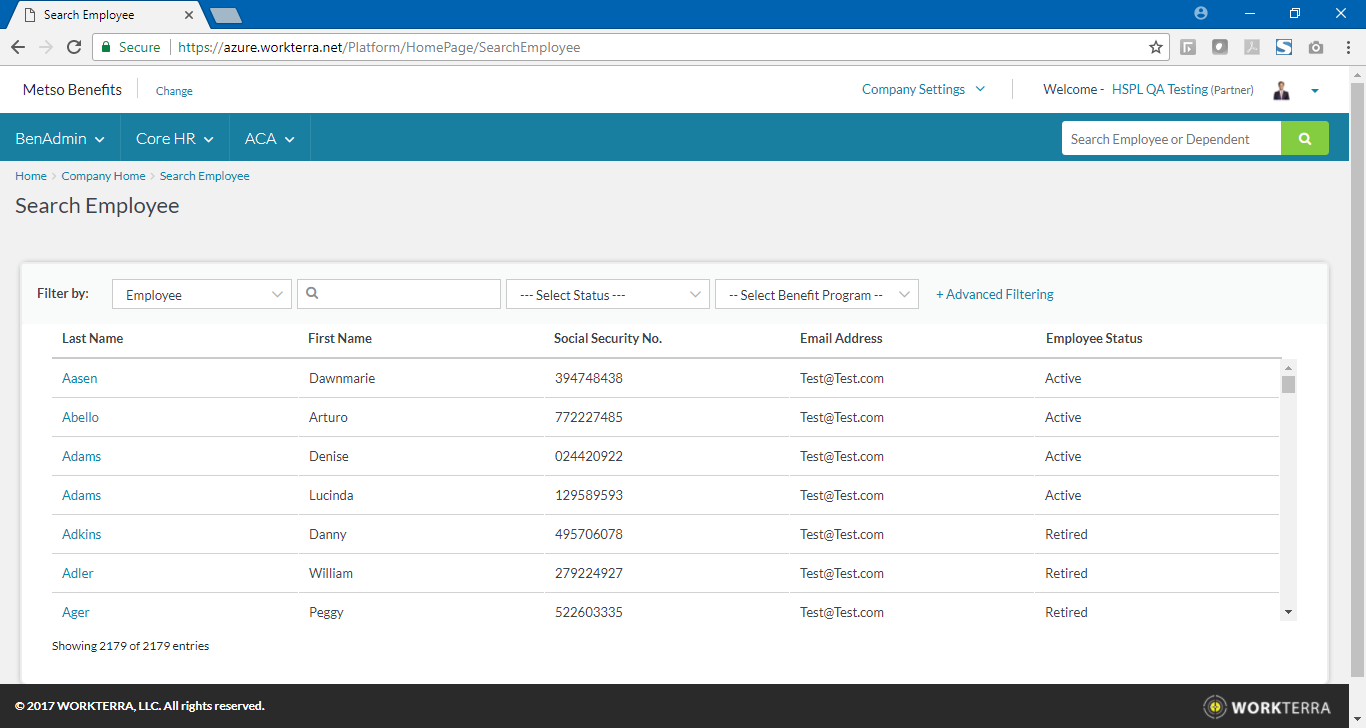Viewport: 1366px width, 728px height.
Task: Click Retired status in Adkins row
Action: click(1066, 534)
